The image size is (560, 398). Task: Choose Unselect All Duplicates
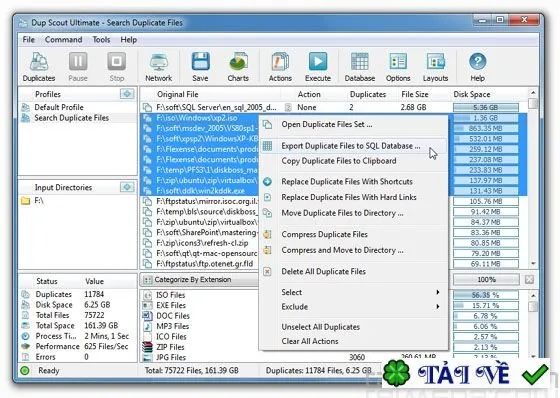tap(354, 327)
